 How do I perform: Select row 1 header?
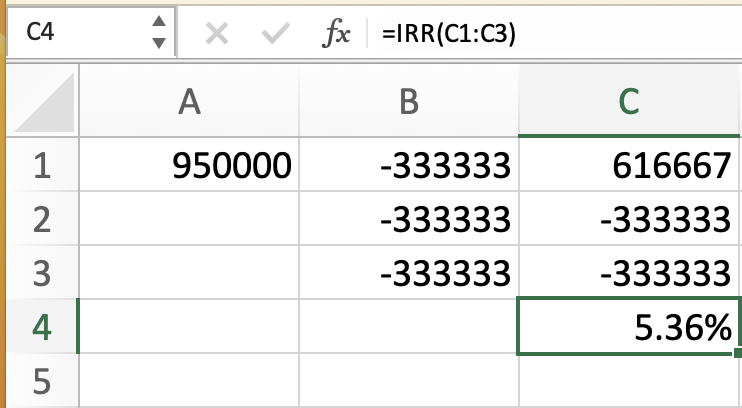pos(38,165)
